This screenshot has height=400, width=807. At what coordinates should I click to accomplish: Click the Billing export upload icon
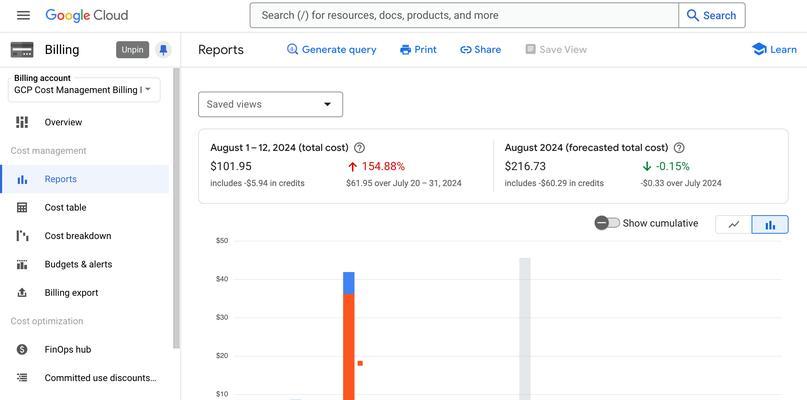coord(22,293)
